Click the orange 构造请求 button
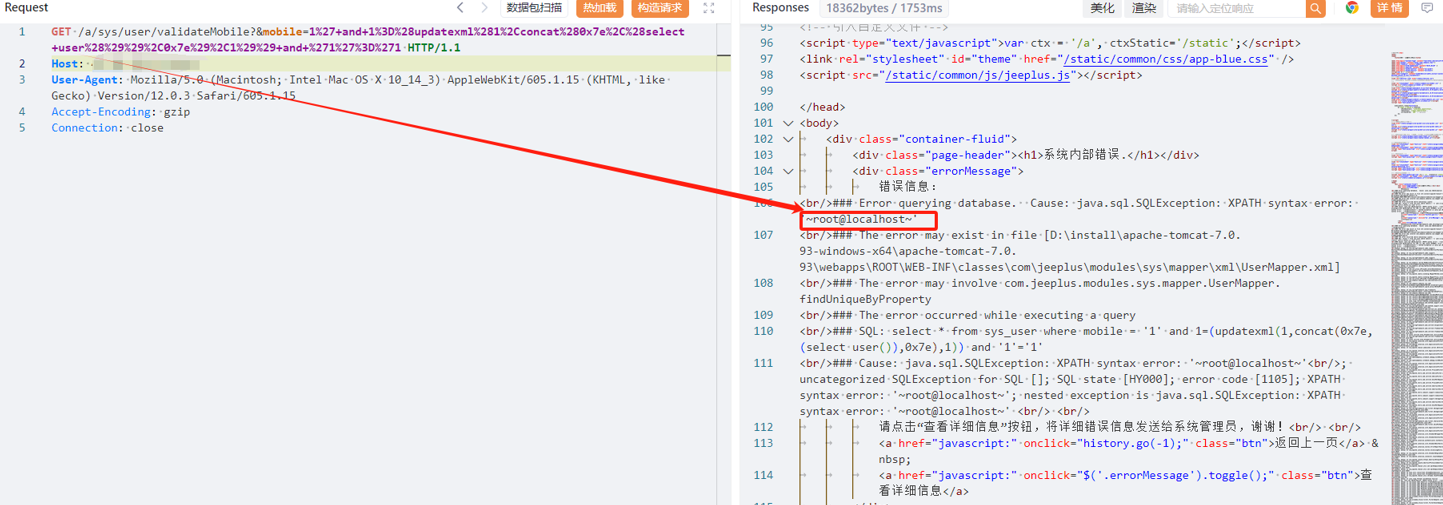The height and width of the screenshot is (505, 1443). [x=659, y=8]
